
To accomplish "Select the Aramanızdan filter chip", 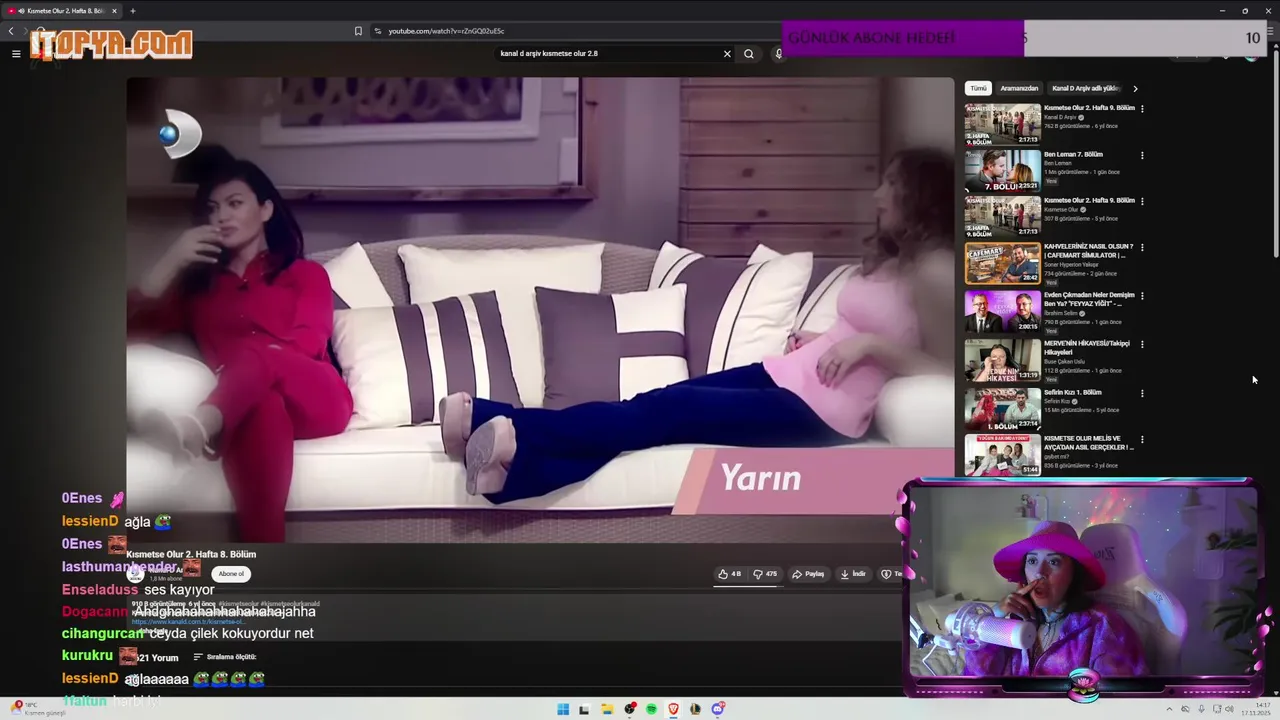I will tap(1019, 88).
